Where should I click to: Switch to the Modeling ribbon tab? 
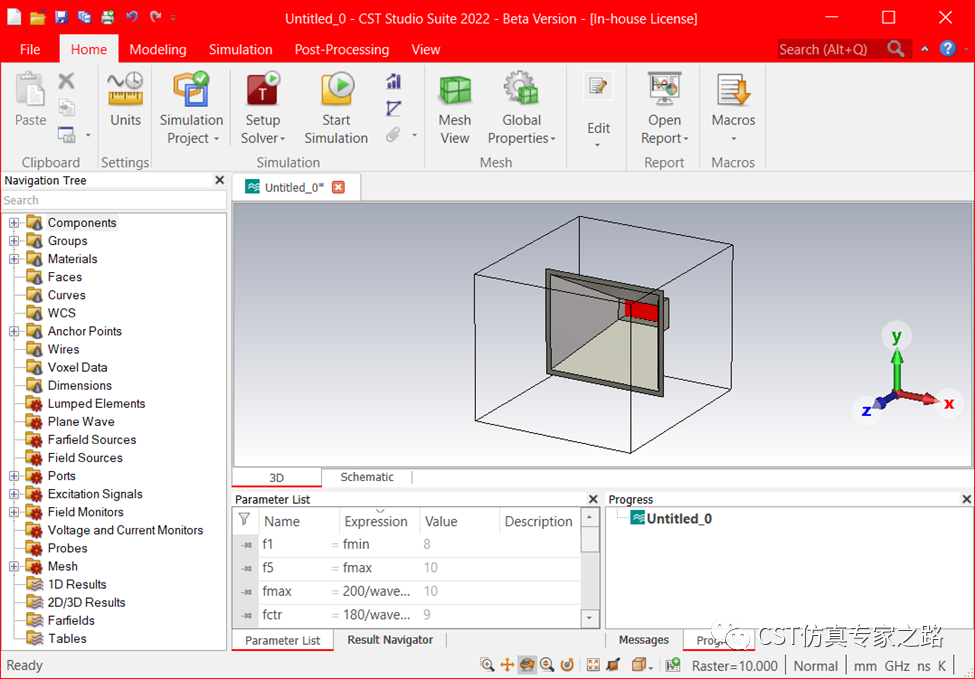coord(158,49)
